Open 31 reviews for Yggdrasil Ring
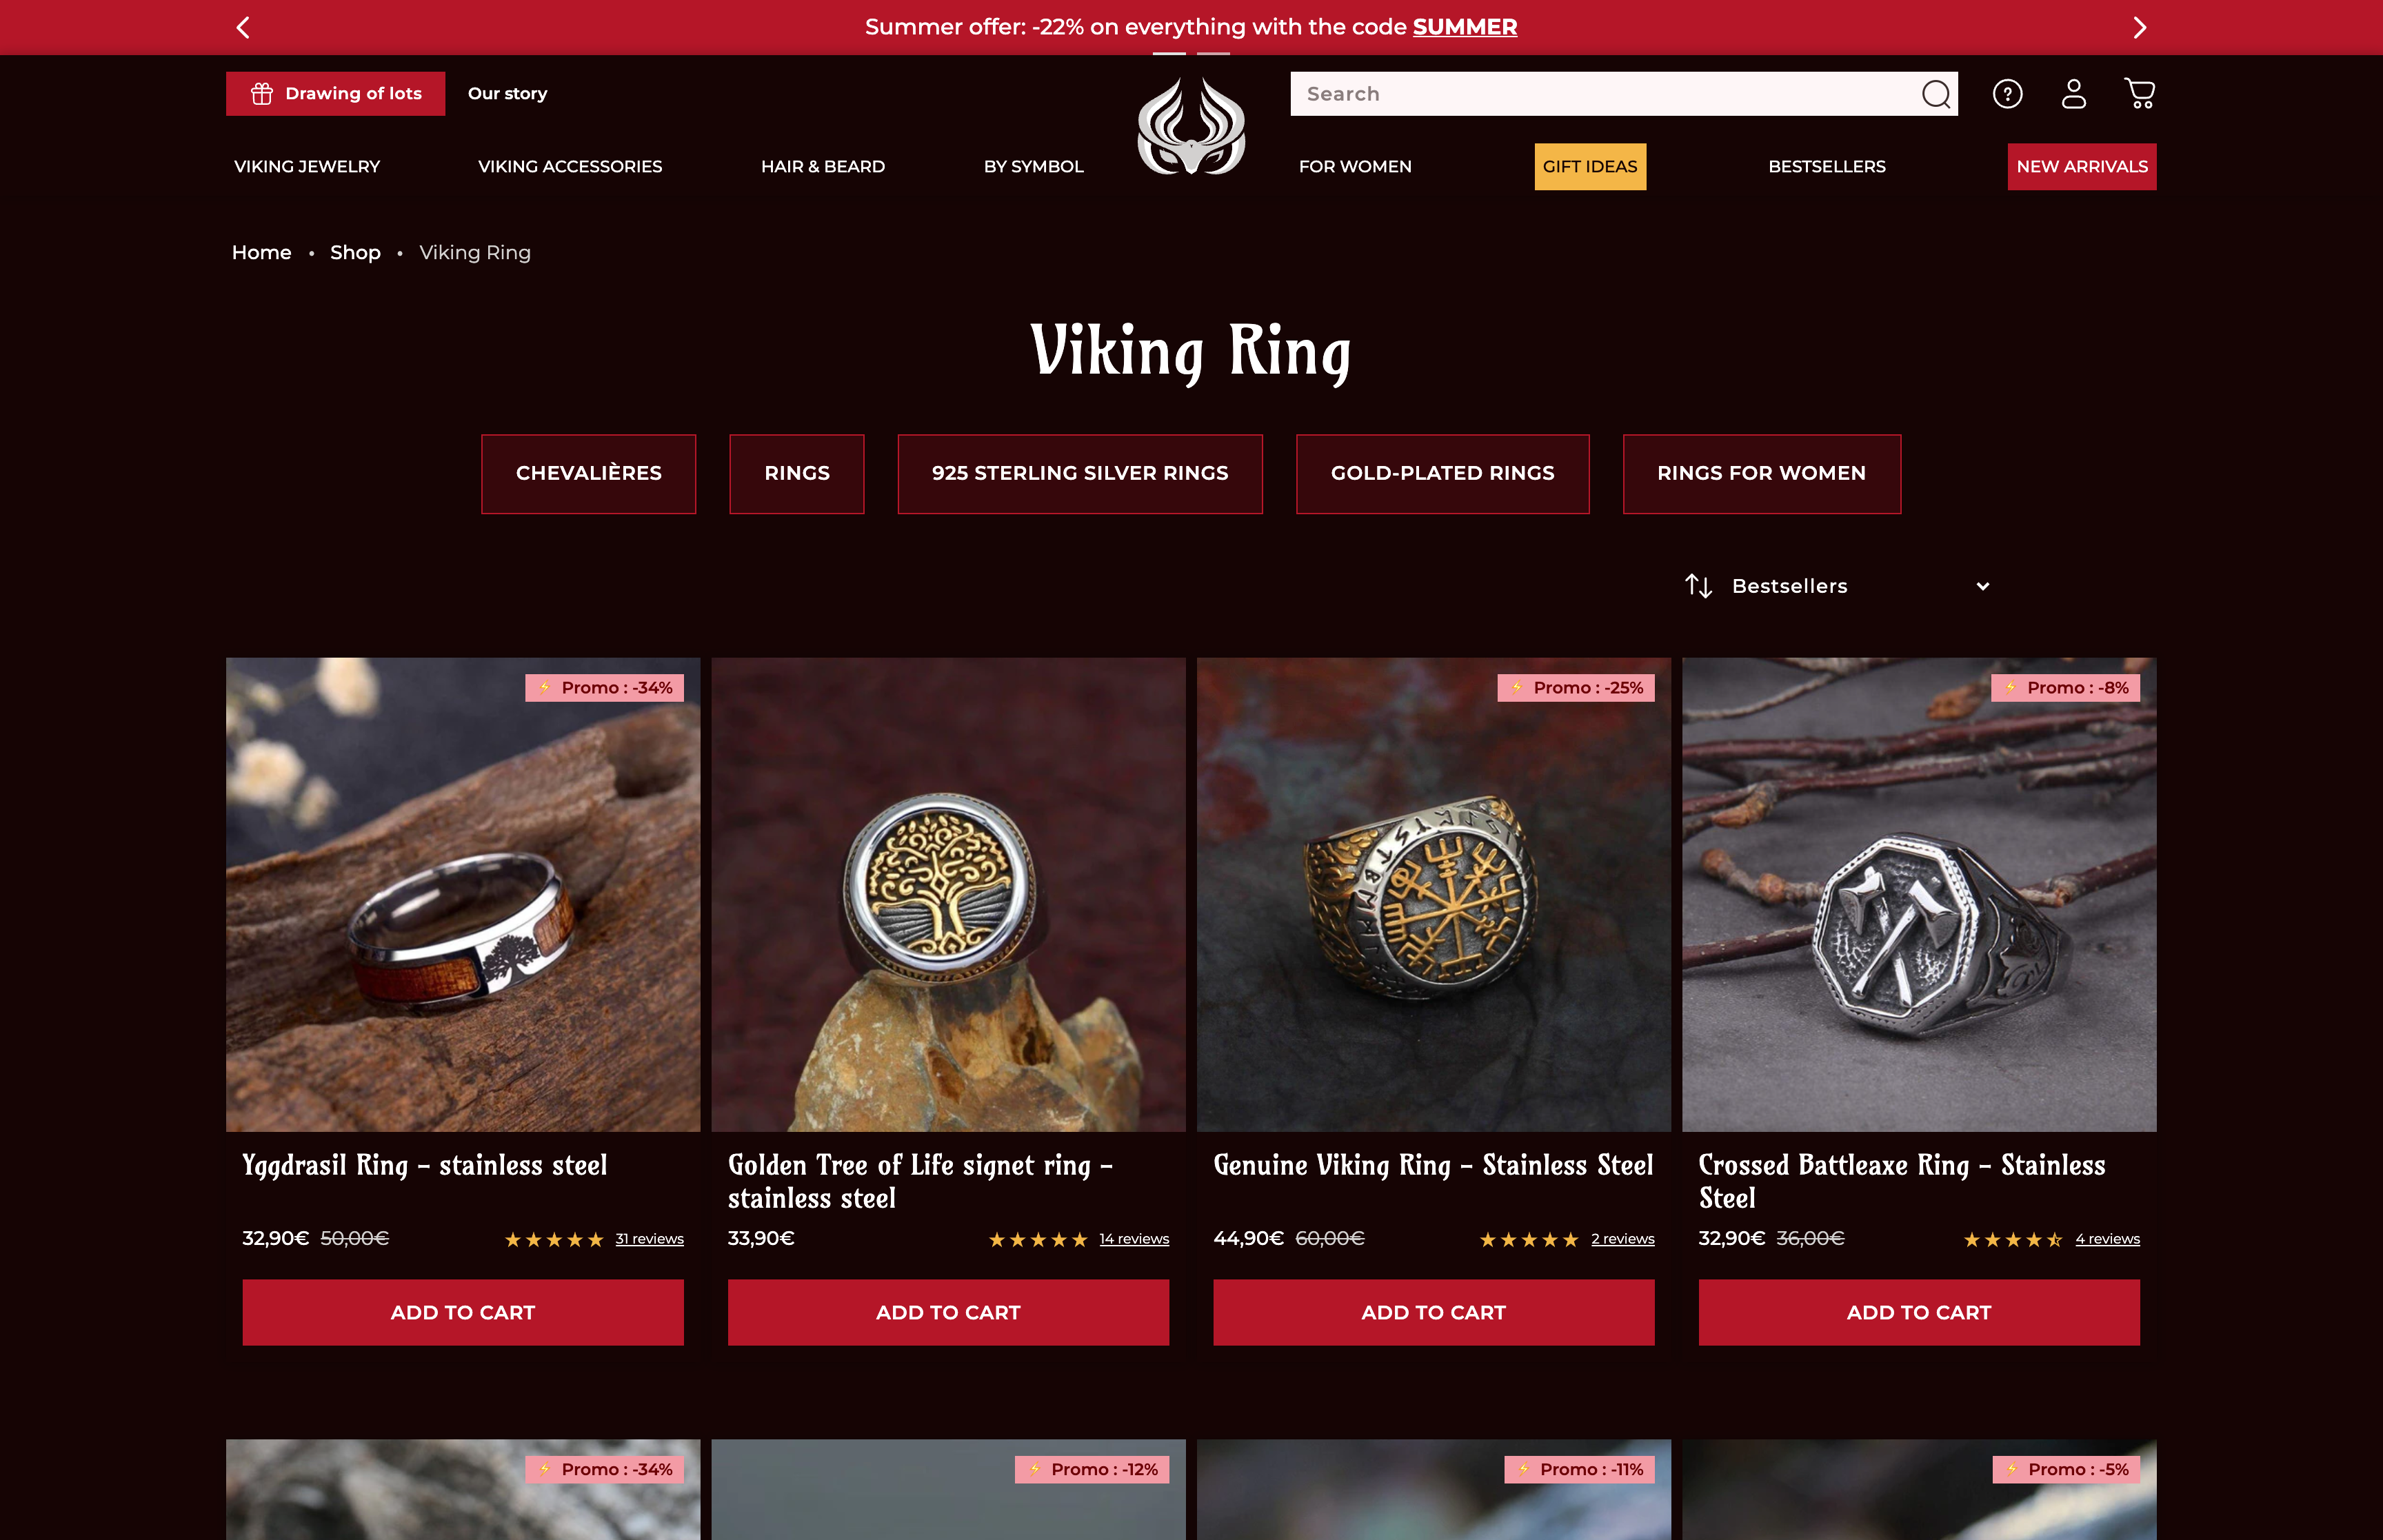The image size is (2383, 1540). pyautogui.click(x=649, y=1239)
